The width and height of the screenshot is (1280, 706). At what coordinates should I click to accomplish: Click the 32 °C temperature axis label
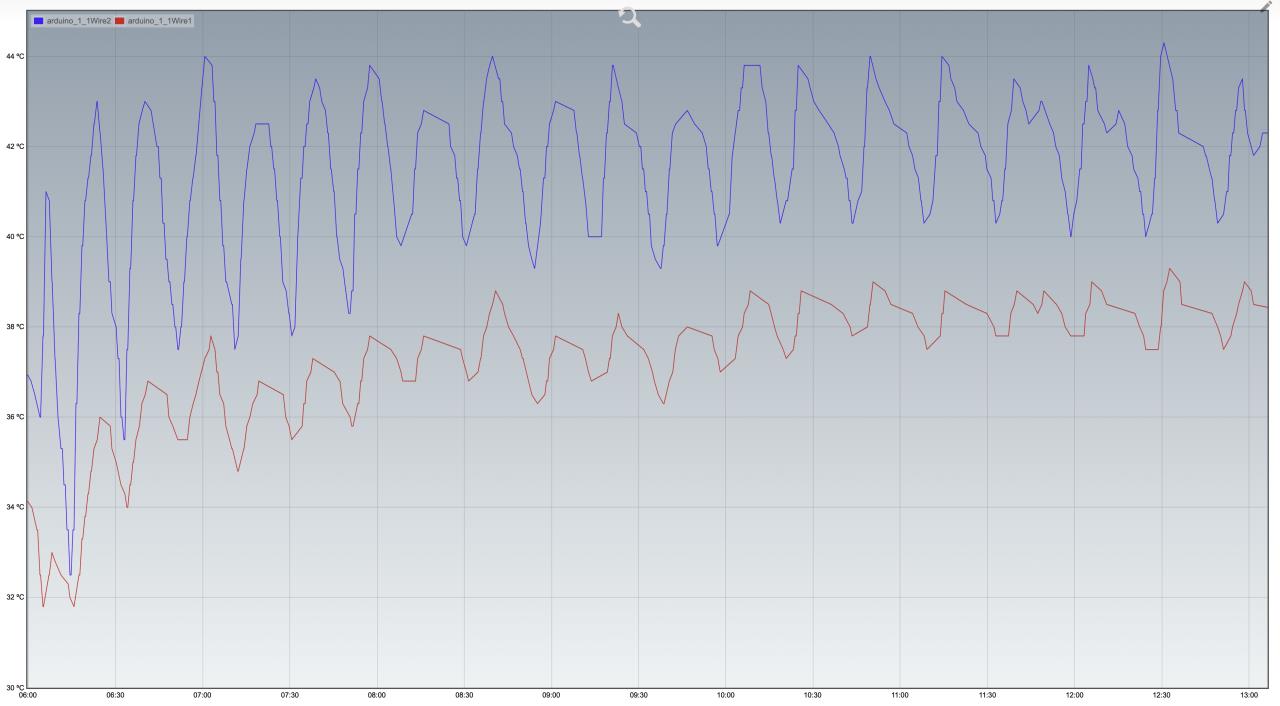pyautogui.click(x=13, y=597)
